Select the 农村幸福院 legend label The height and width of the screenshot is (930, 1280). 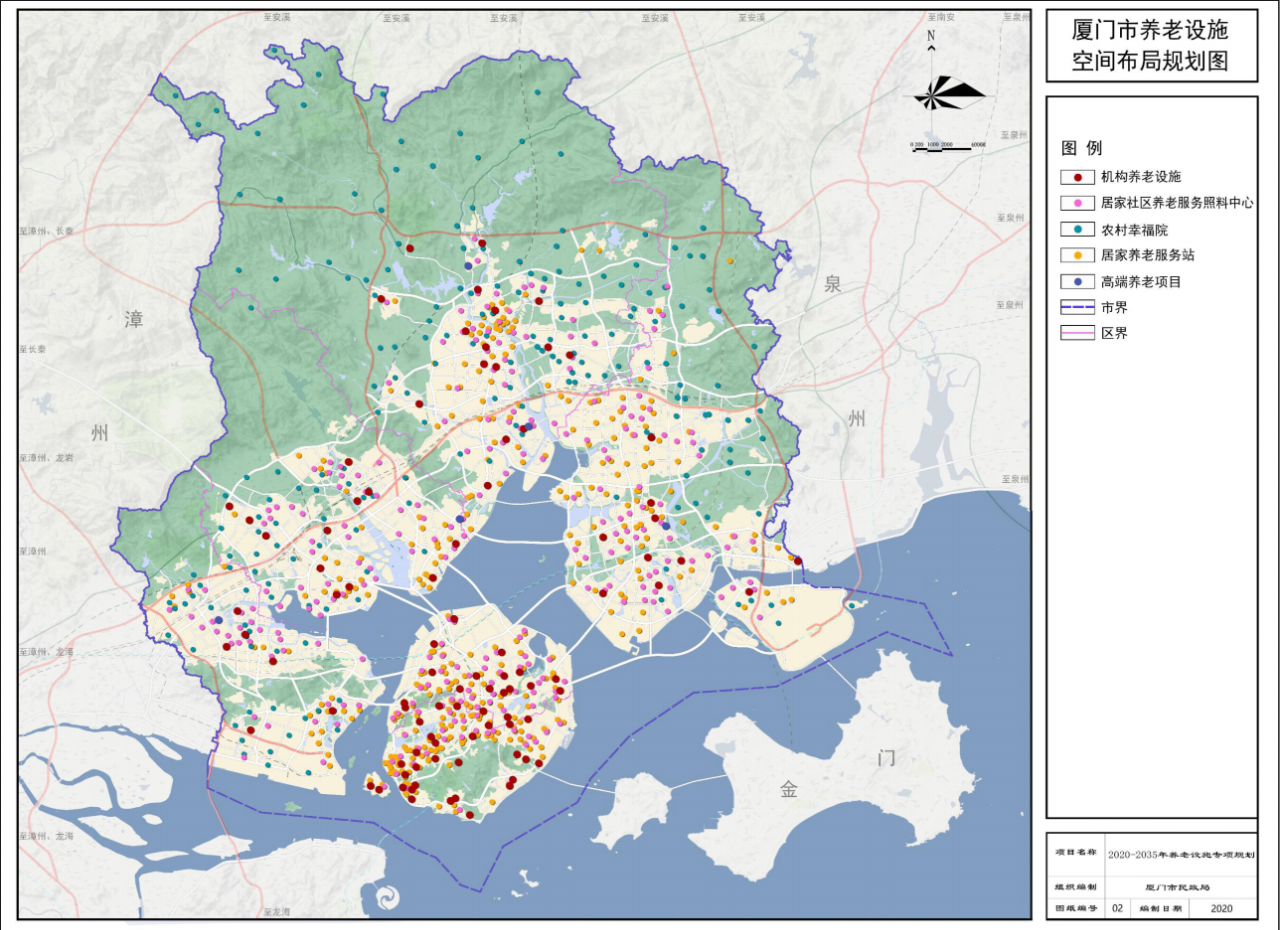click(1135, 229)
